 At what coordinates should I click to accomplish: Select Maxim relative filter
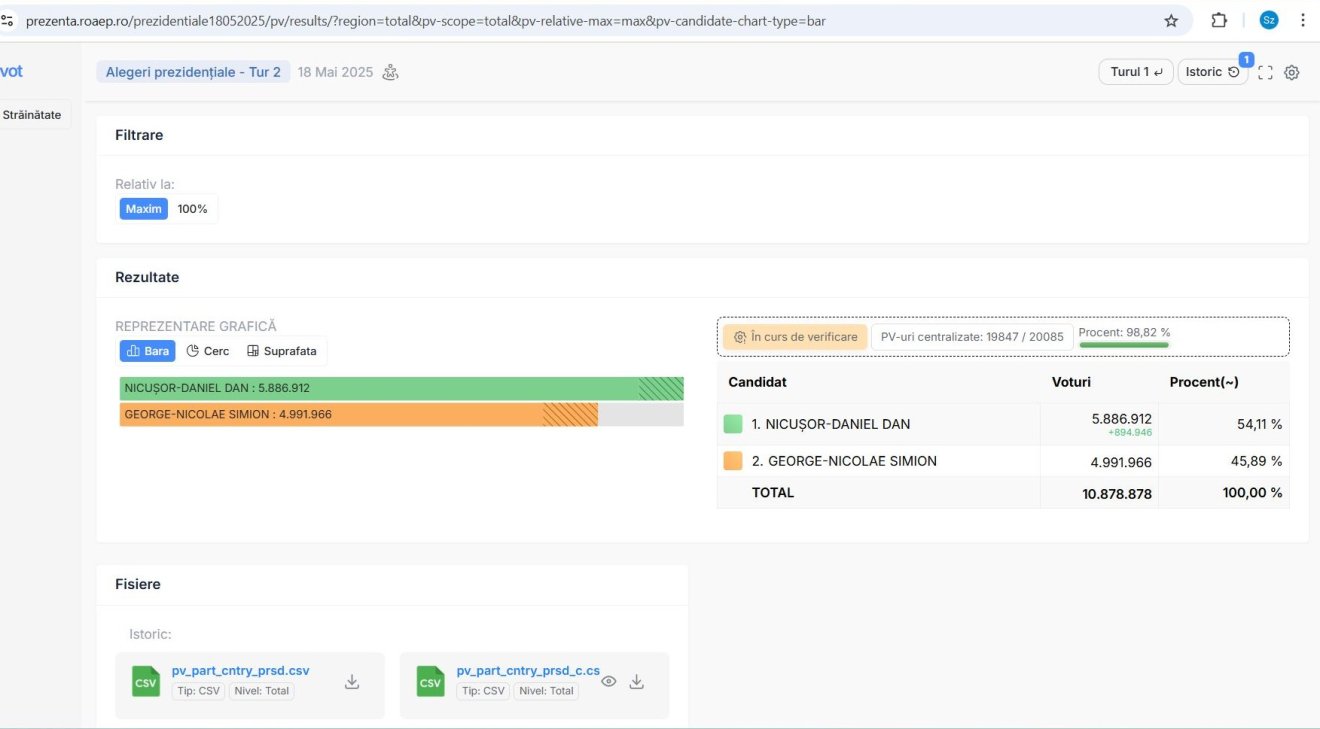[x=144, y=209]
